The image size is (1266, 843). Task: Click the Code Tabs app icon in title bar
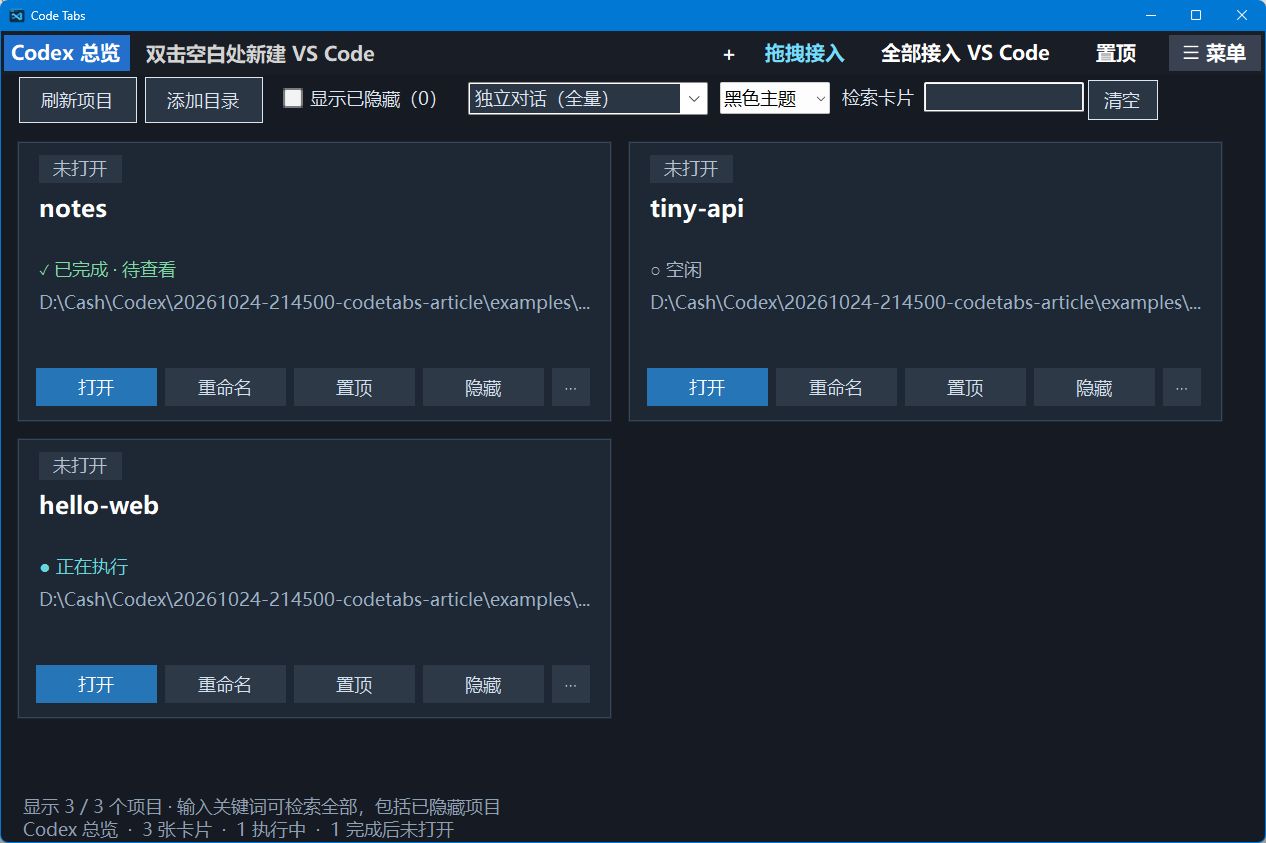[x=17, y=15]
